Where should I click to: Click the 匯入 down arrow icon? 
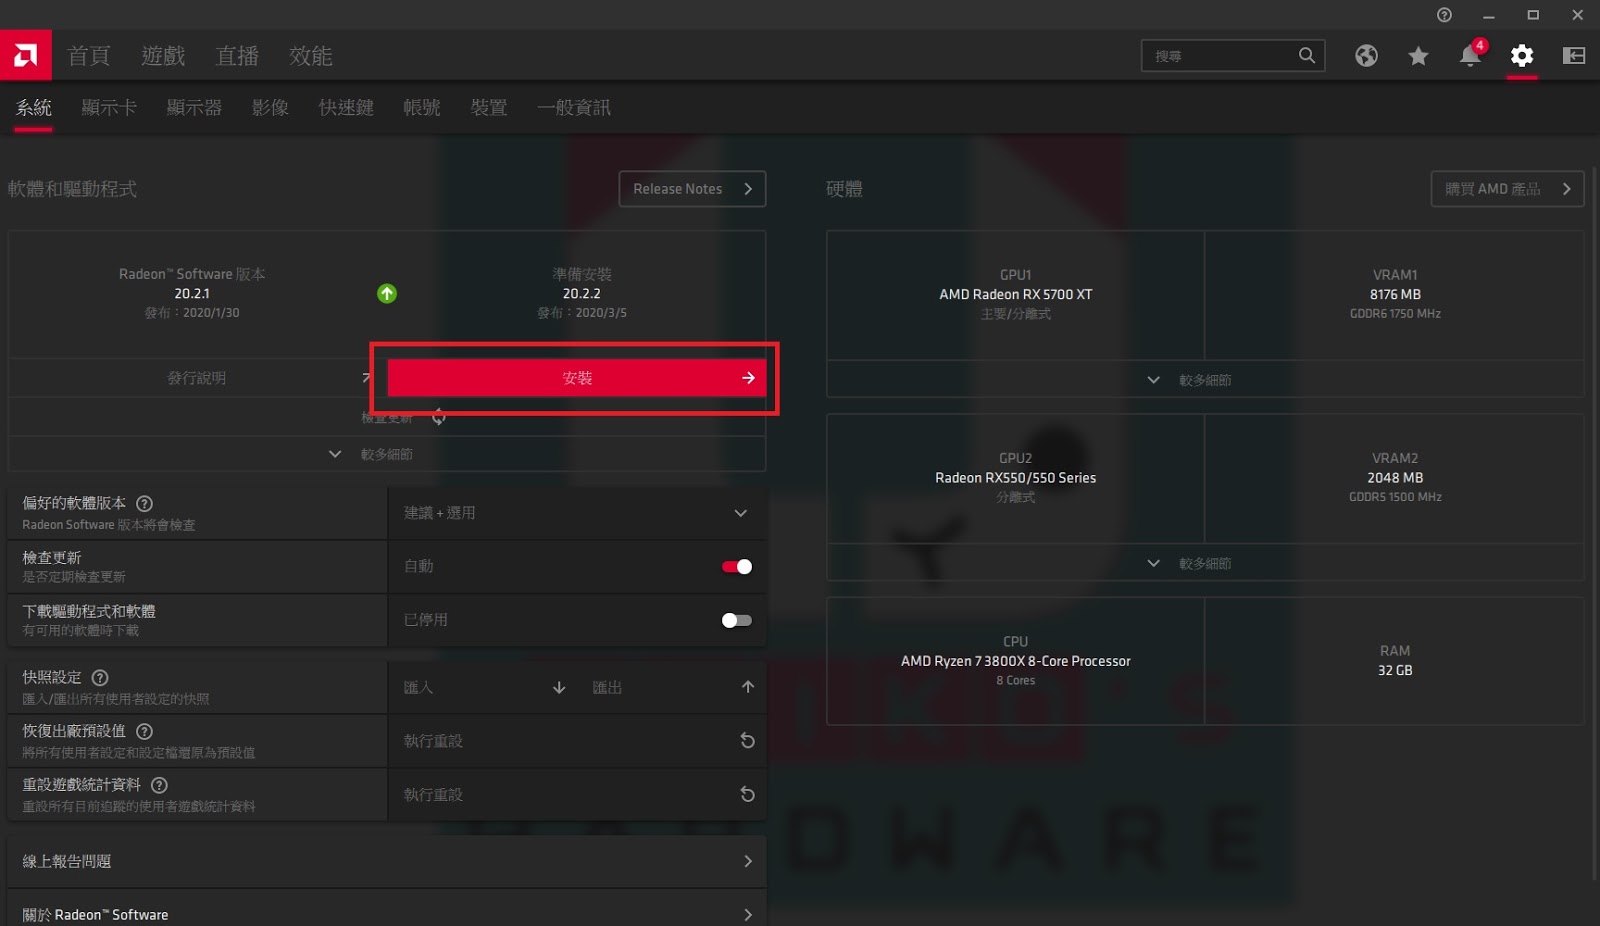tap(559, 688)
